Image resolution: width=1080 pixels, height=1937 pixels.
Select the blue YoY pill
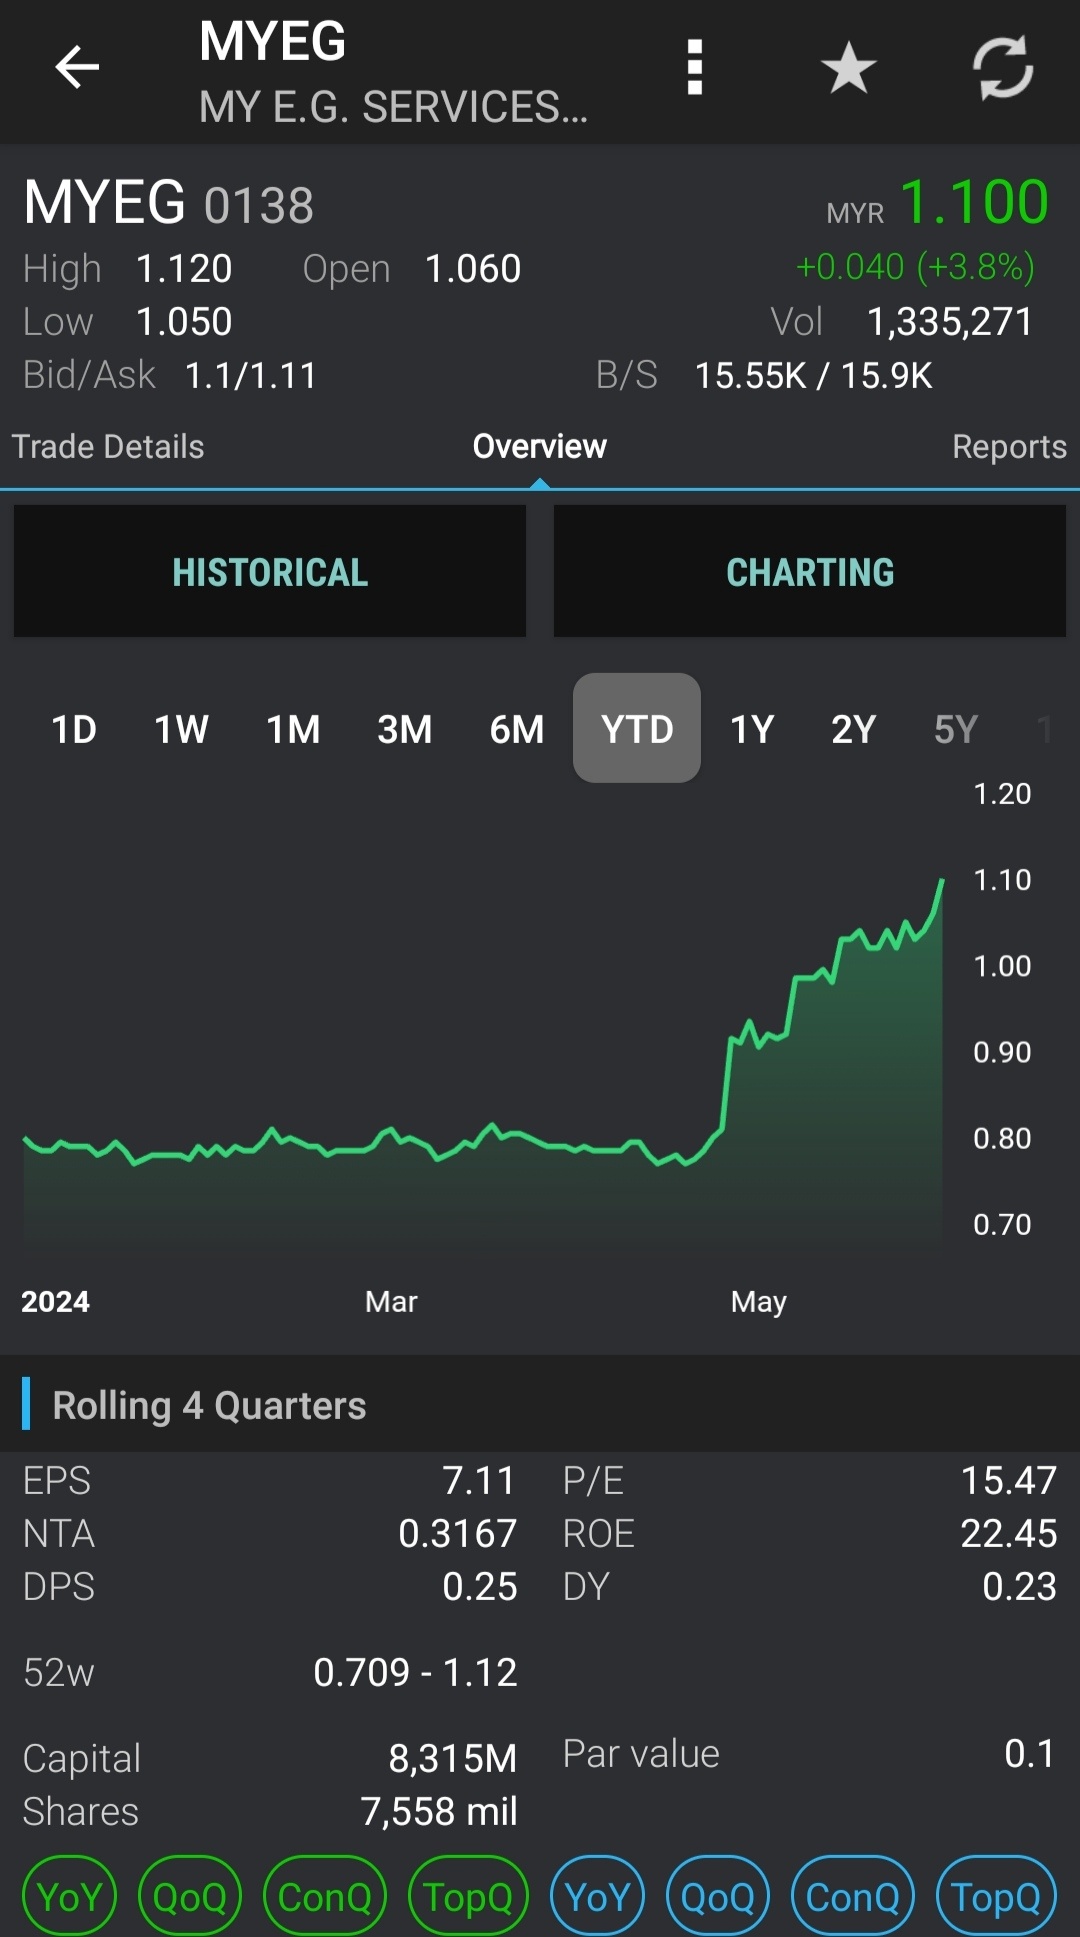point(597,1896)
